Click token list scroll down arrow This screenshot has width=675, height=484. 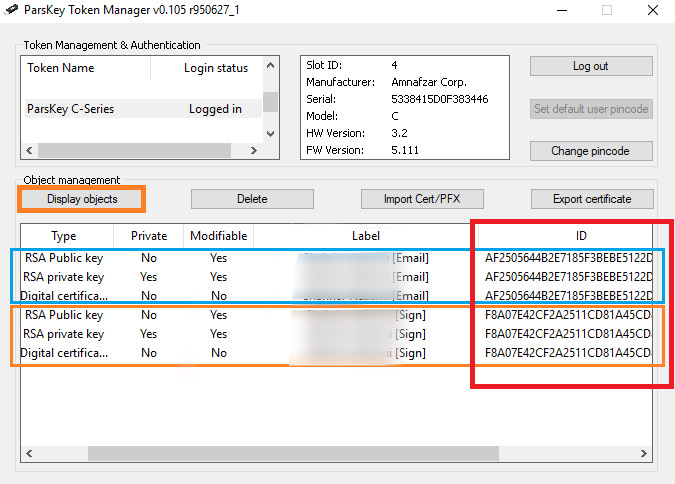pyautogui.click(x=270, y=134)
